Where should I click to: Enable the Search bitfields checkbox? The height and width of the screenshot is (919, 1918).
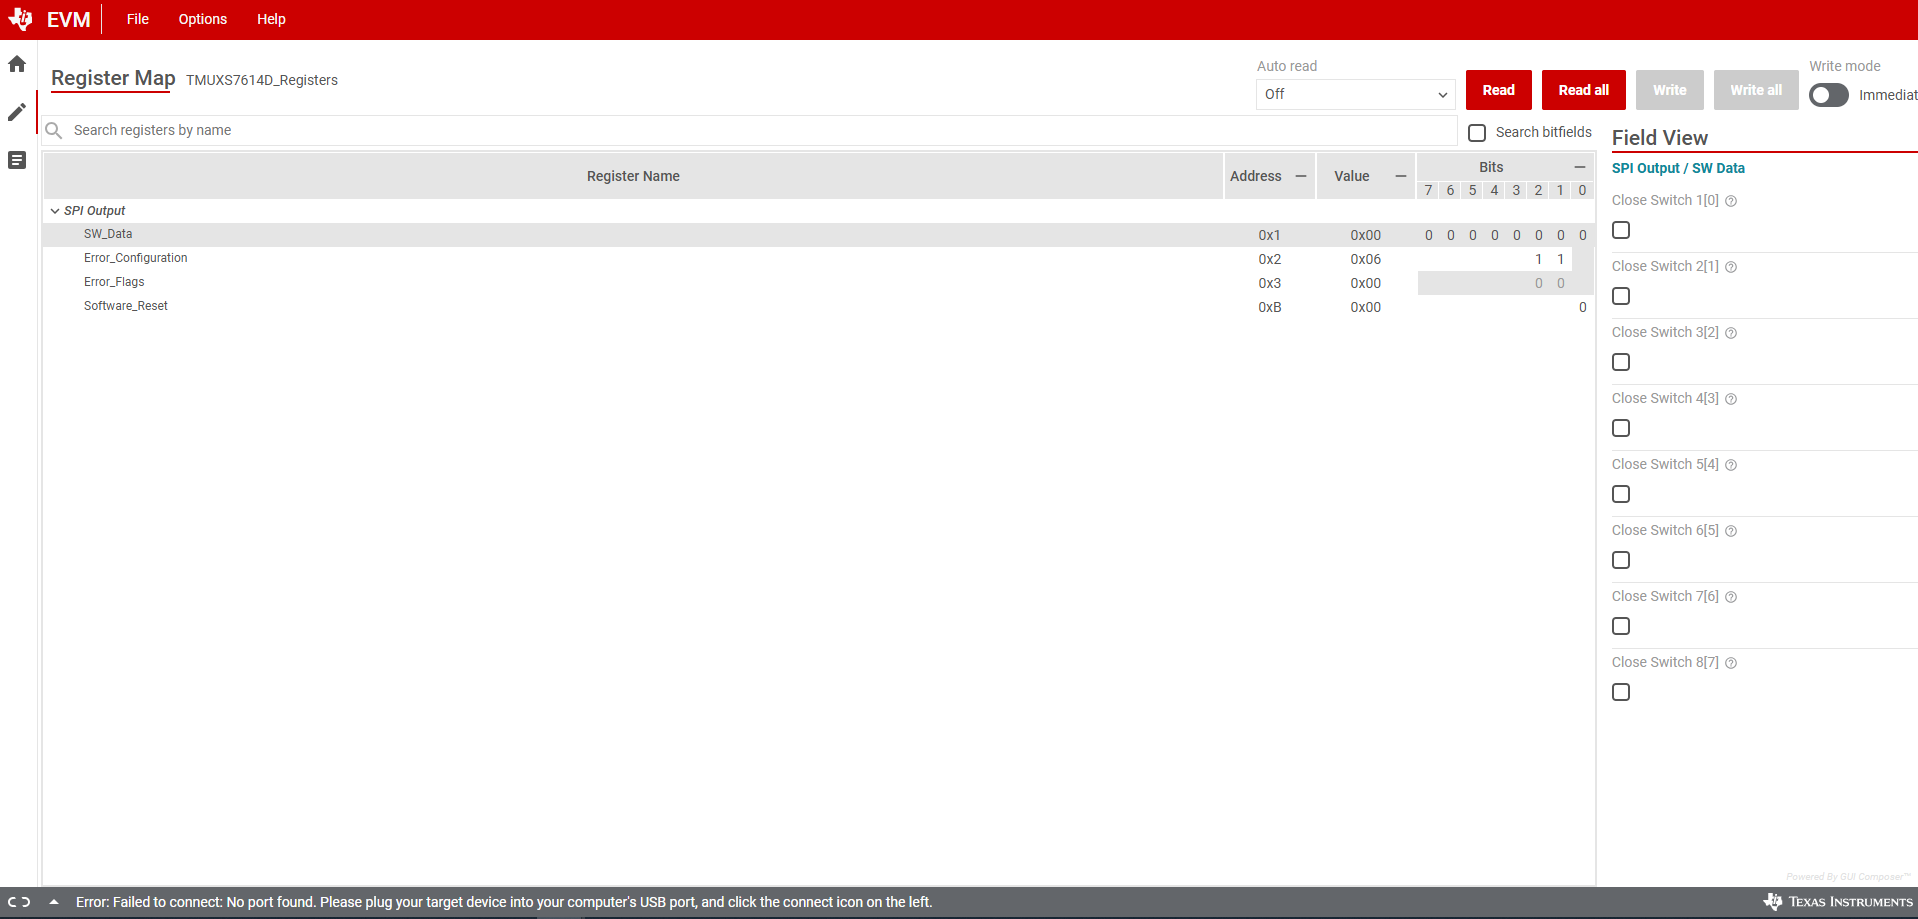click(x=1477, y=132)
